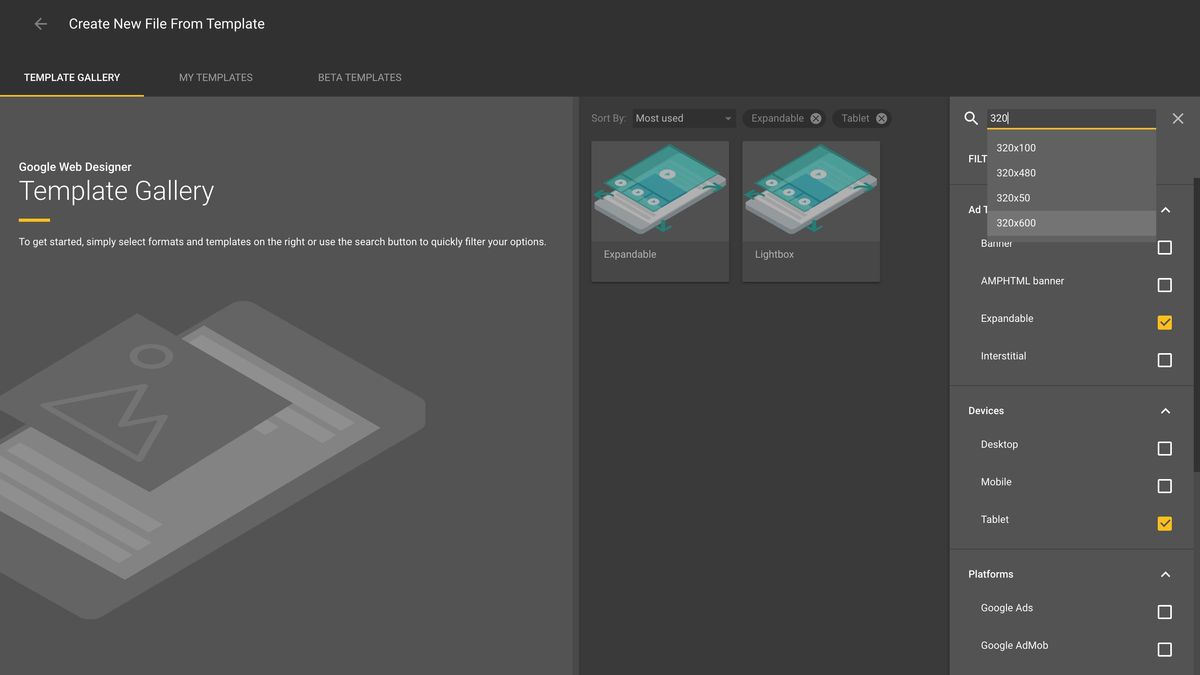Check the Google AdMob platform option
Screen dimensions: 1200x675
(x=1164, y=649)
